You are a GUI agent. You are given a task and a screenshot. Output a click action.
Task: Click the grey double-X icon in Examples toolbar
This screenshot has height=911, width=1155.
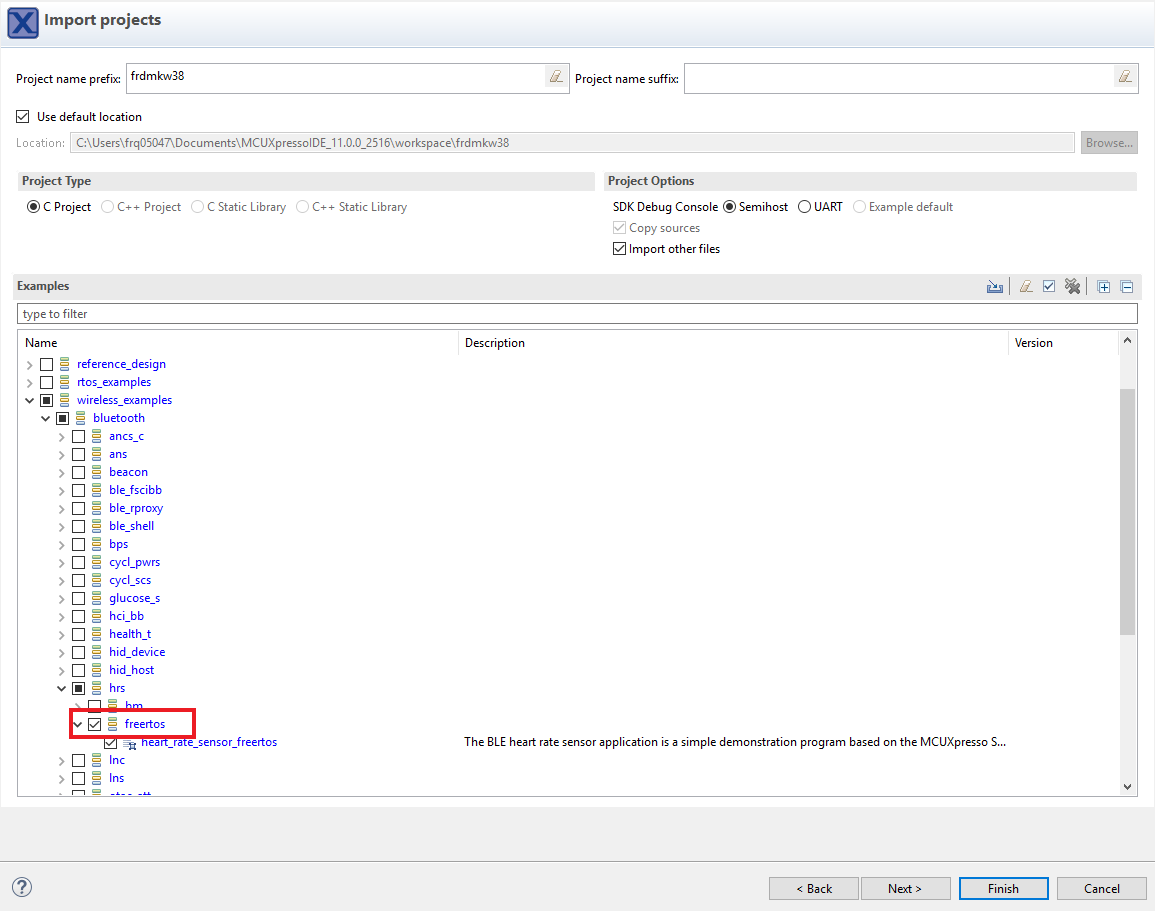(1072, 287)
